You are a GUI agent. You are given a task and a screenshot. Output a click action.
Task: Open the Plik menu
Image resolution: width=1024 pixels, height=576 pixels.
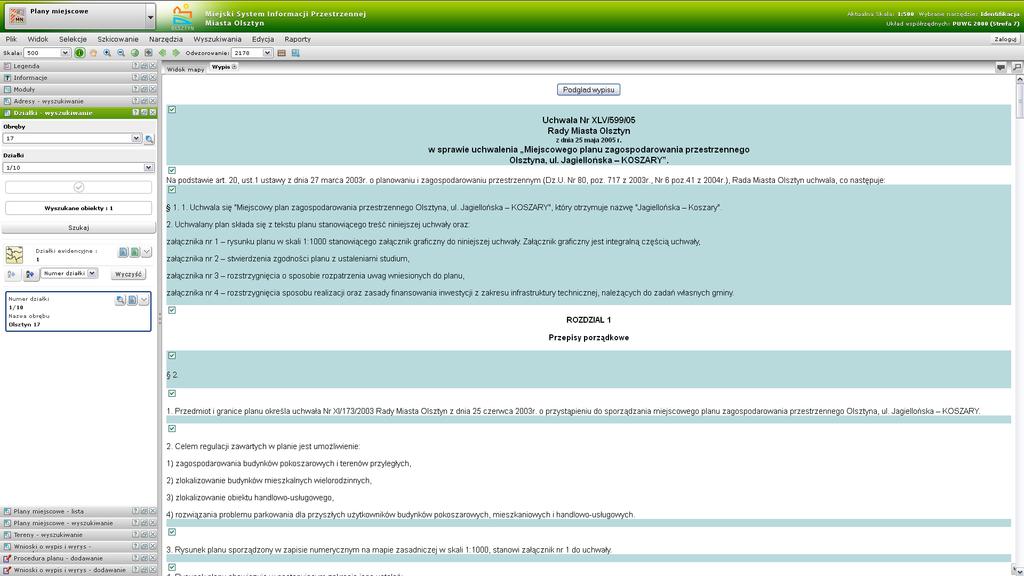(11, 39)
